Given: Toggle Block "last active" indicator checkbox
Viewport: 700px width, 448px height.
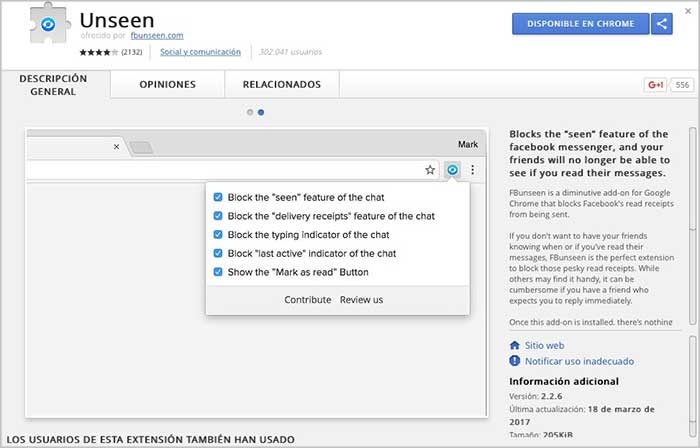Looking at the screenshot, I should point(218,253).
